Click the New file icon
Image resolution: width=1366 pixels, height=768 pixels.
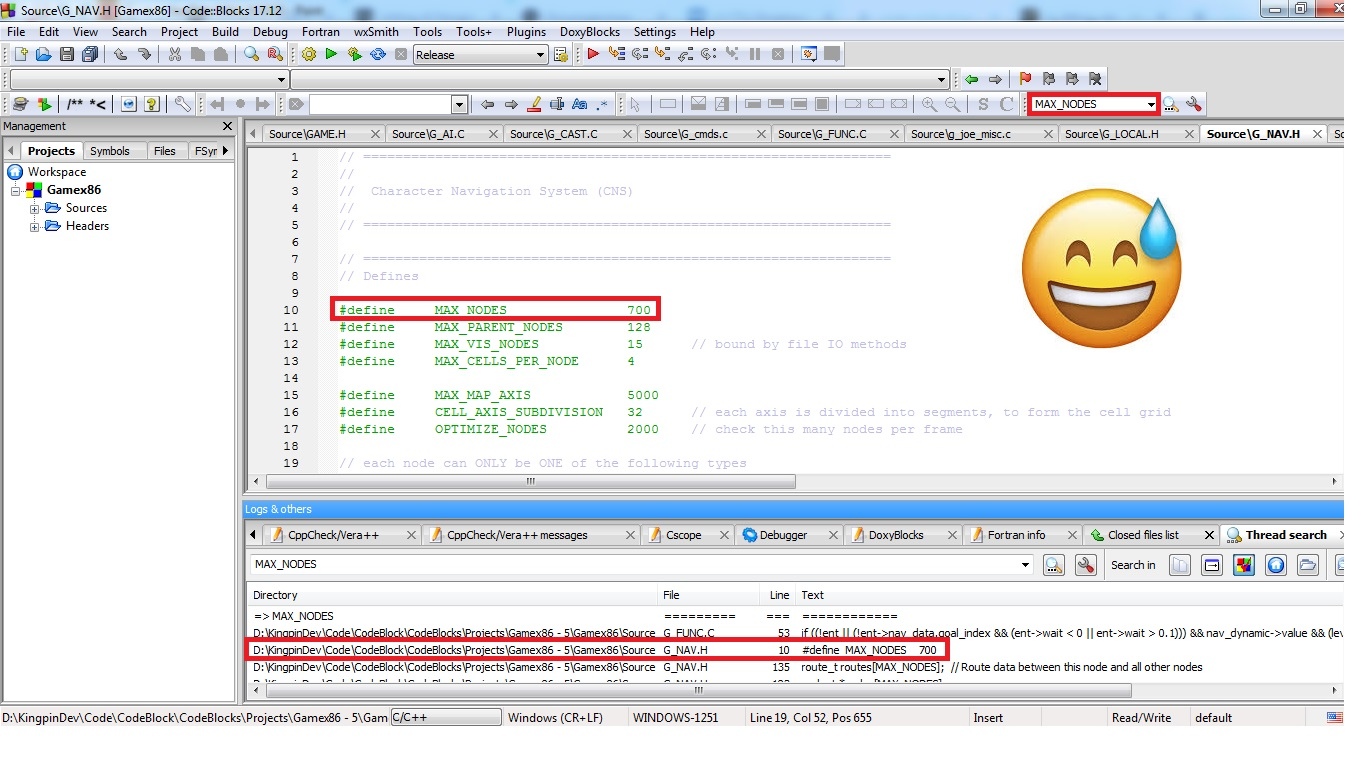click(20, 54)
